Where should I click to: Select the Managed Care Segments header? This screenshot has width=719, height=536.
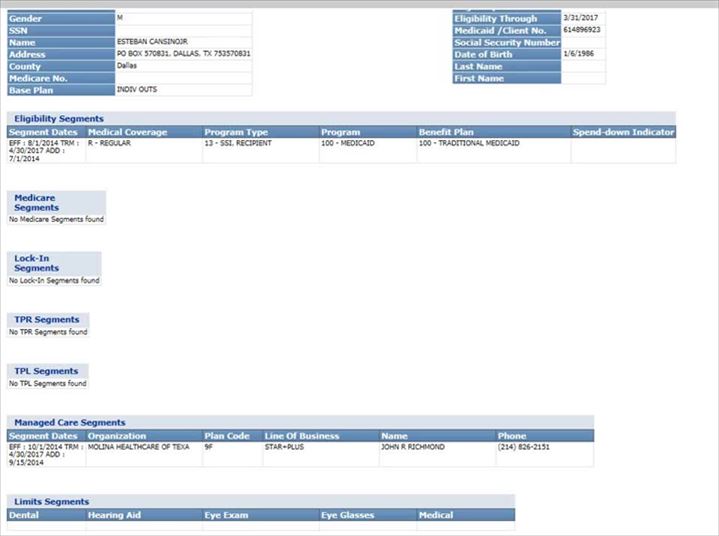pos(70,423)
